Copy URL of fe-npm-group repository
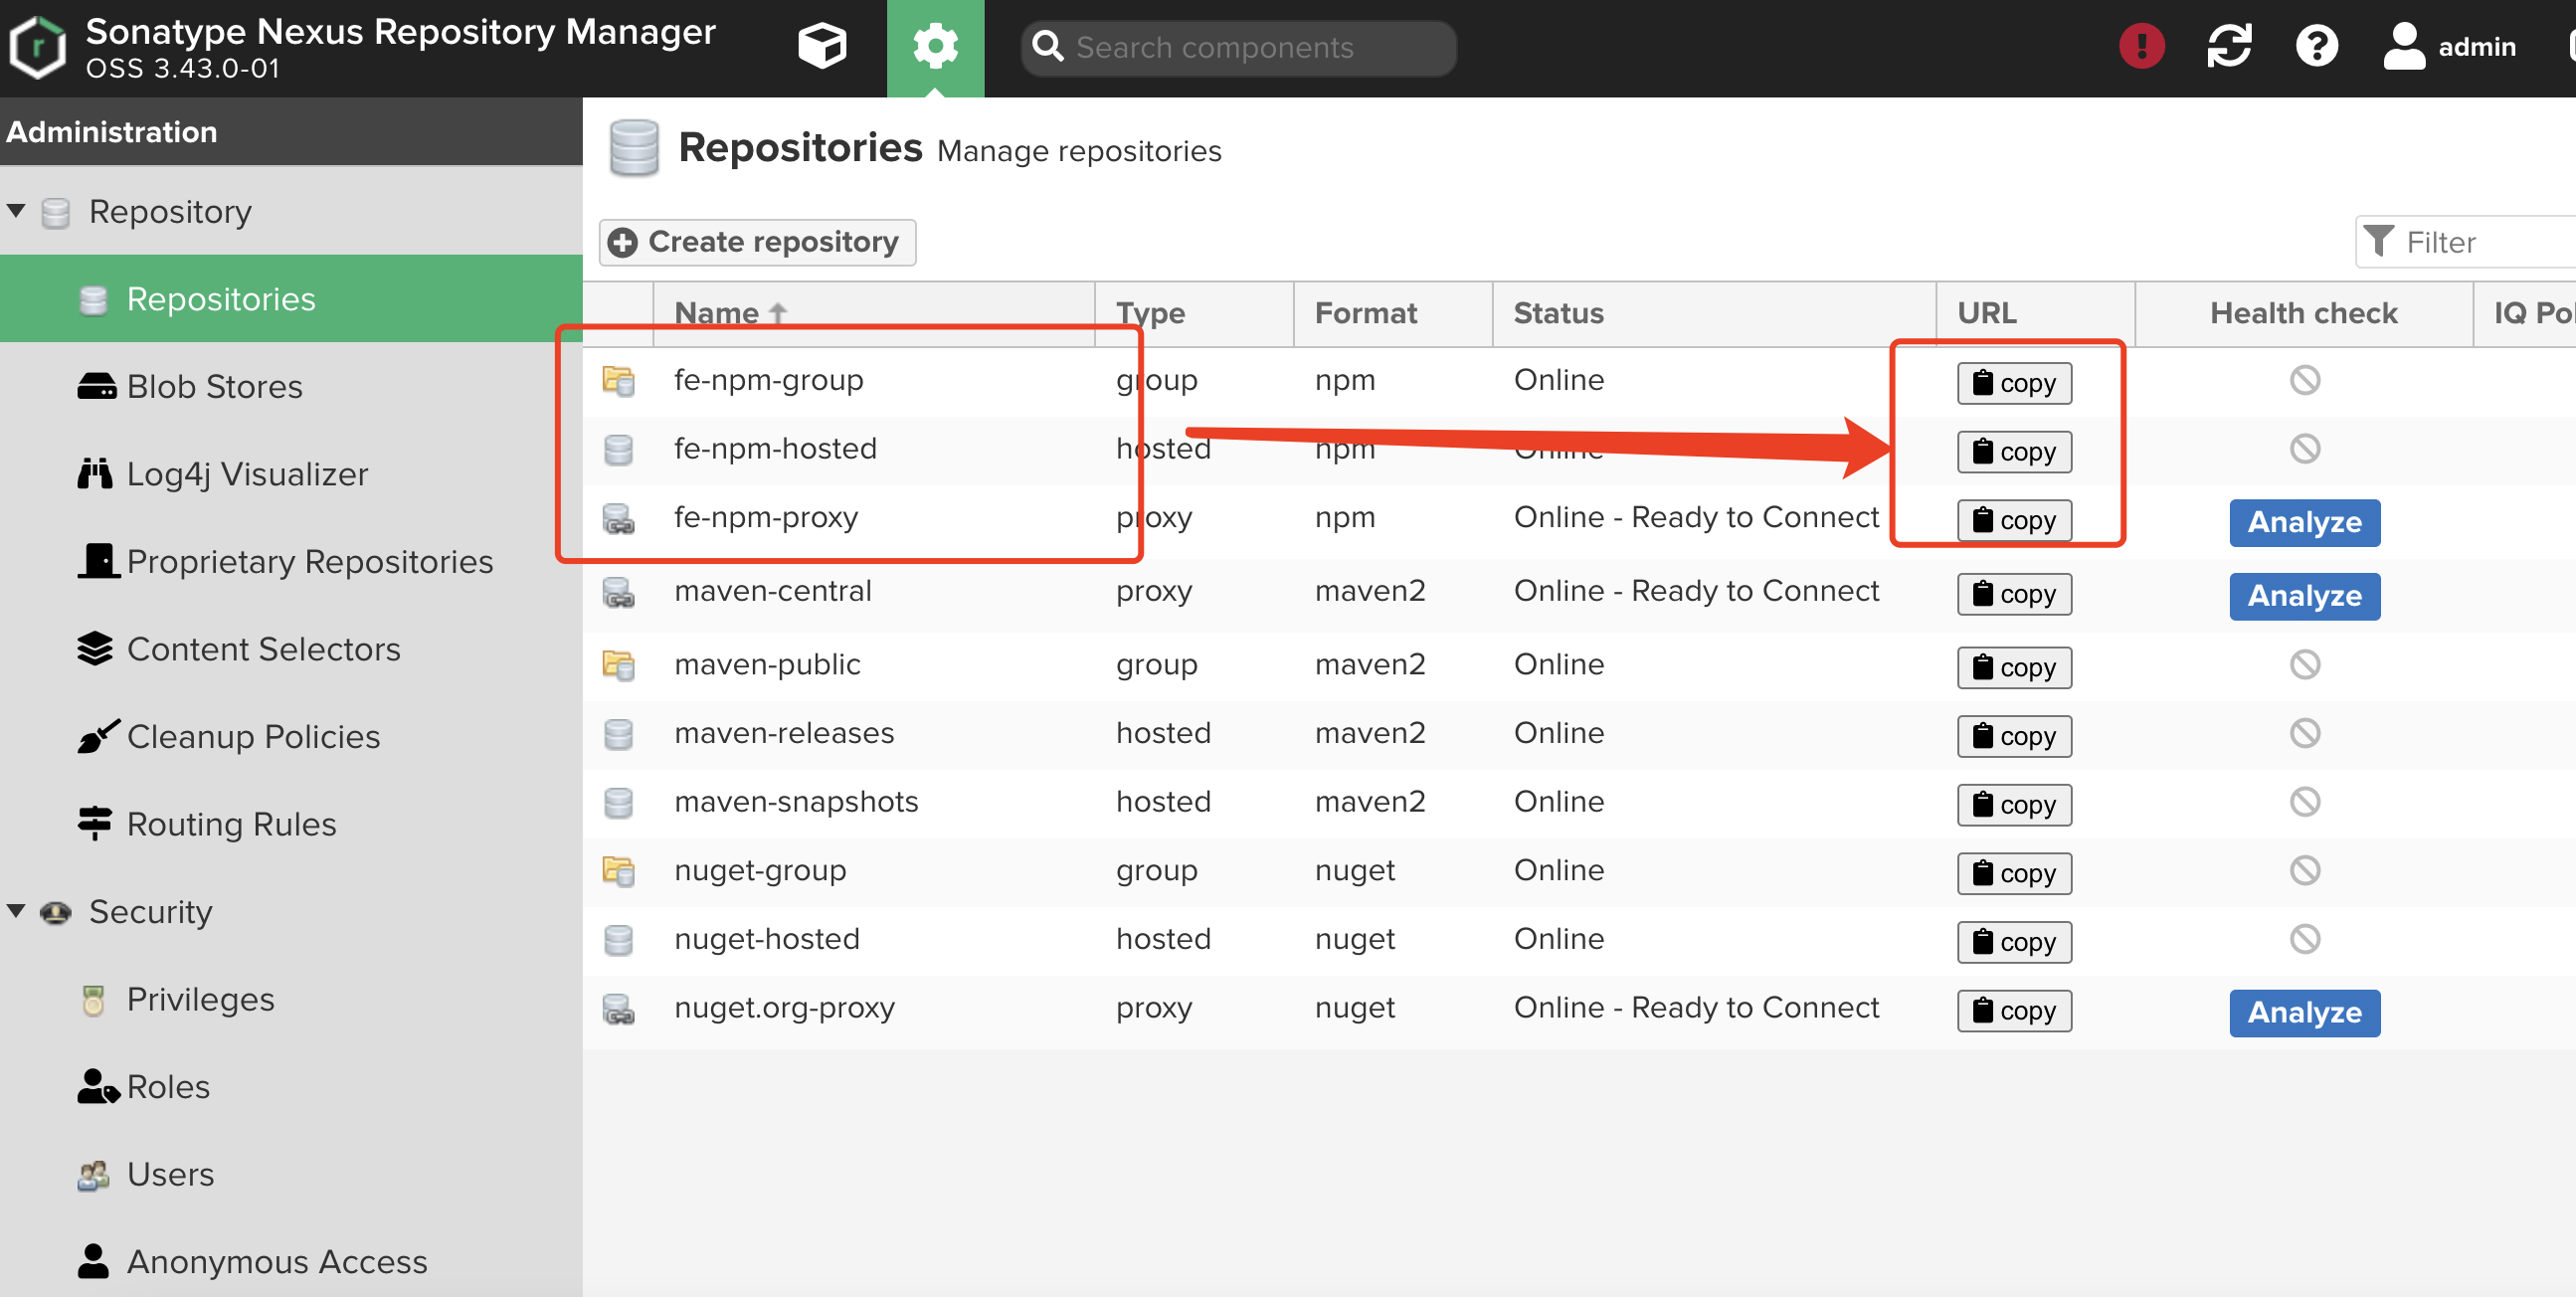 coord(2014,383)
